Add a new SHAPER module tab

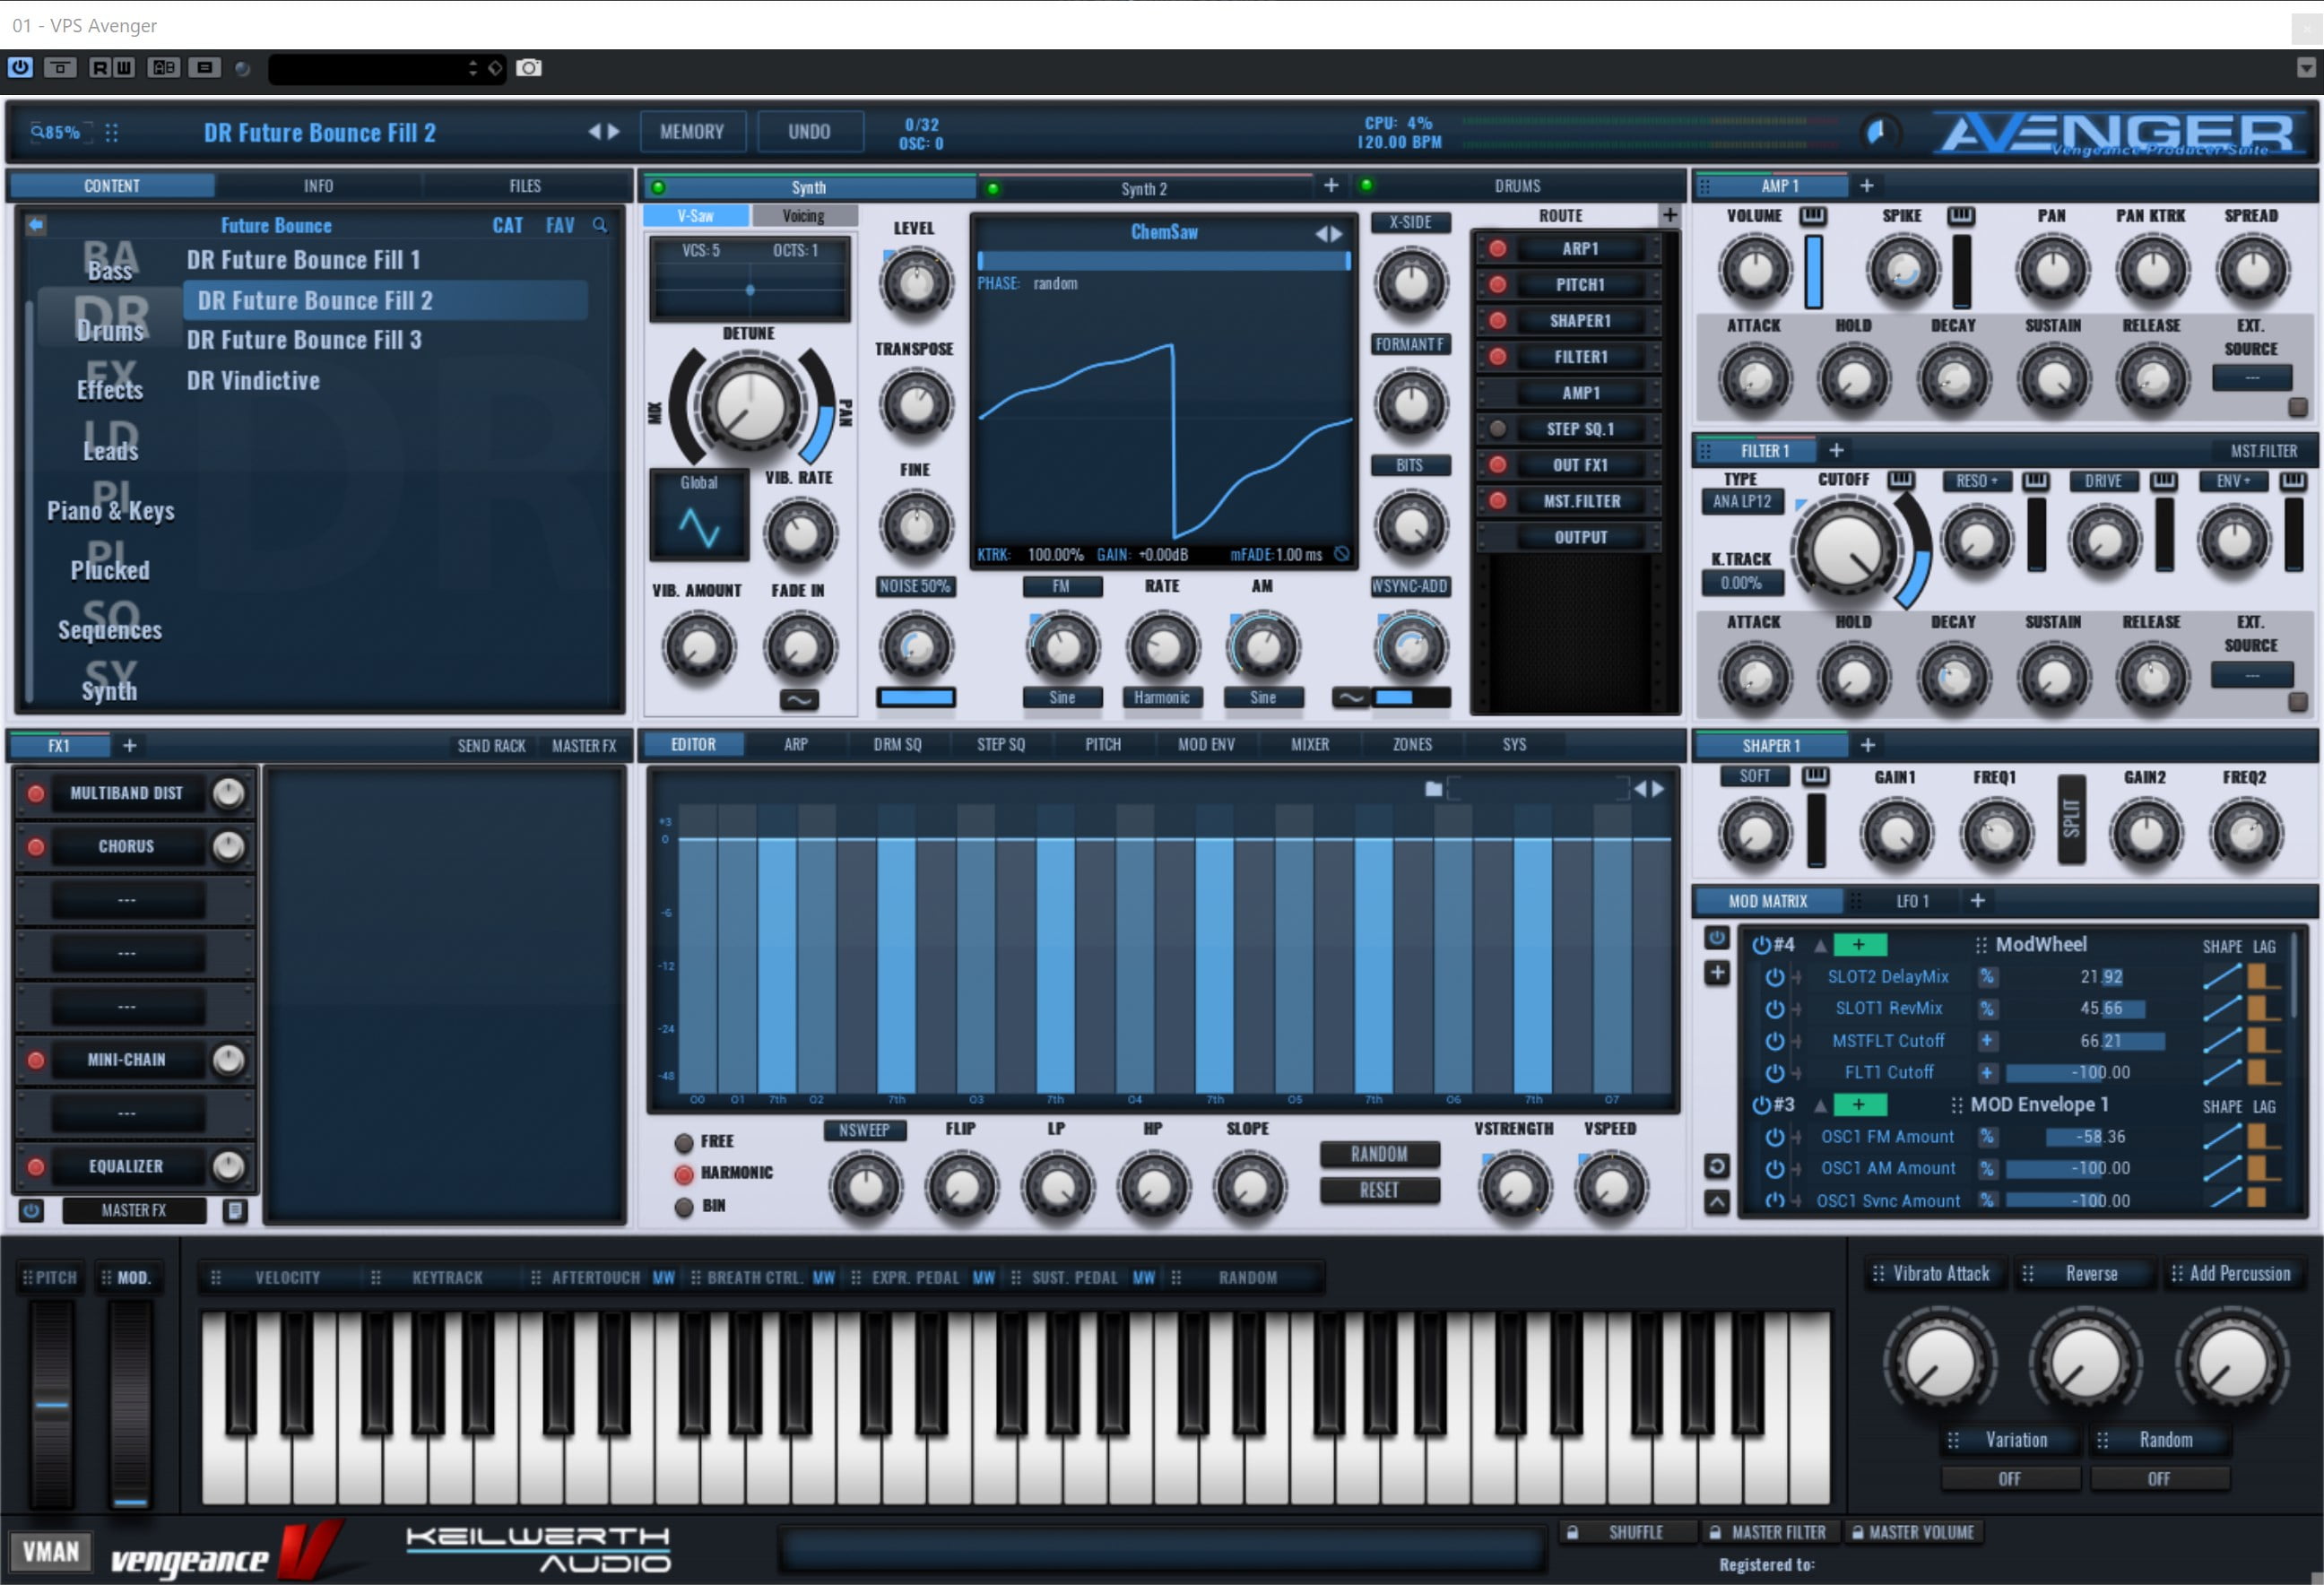point(1867,745)
